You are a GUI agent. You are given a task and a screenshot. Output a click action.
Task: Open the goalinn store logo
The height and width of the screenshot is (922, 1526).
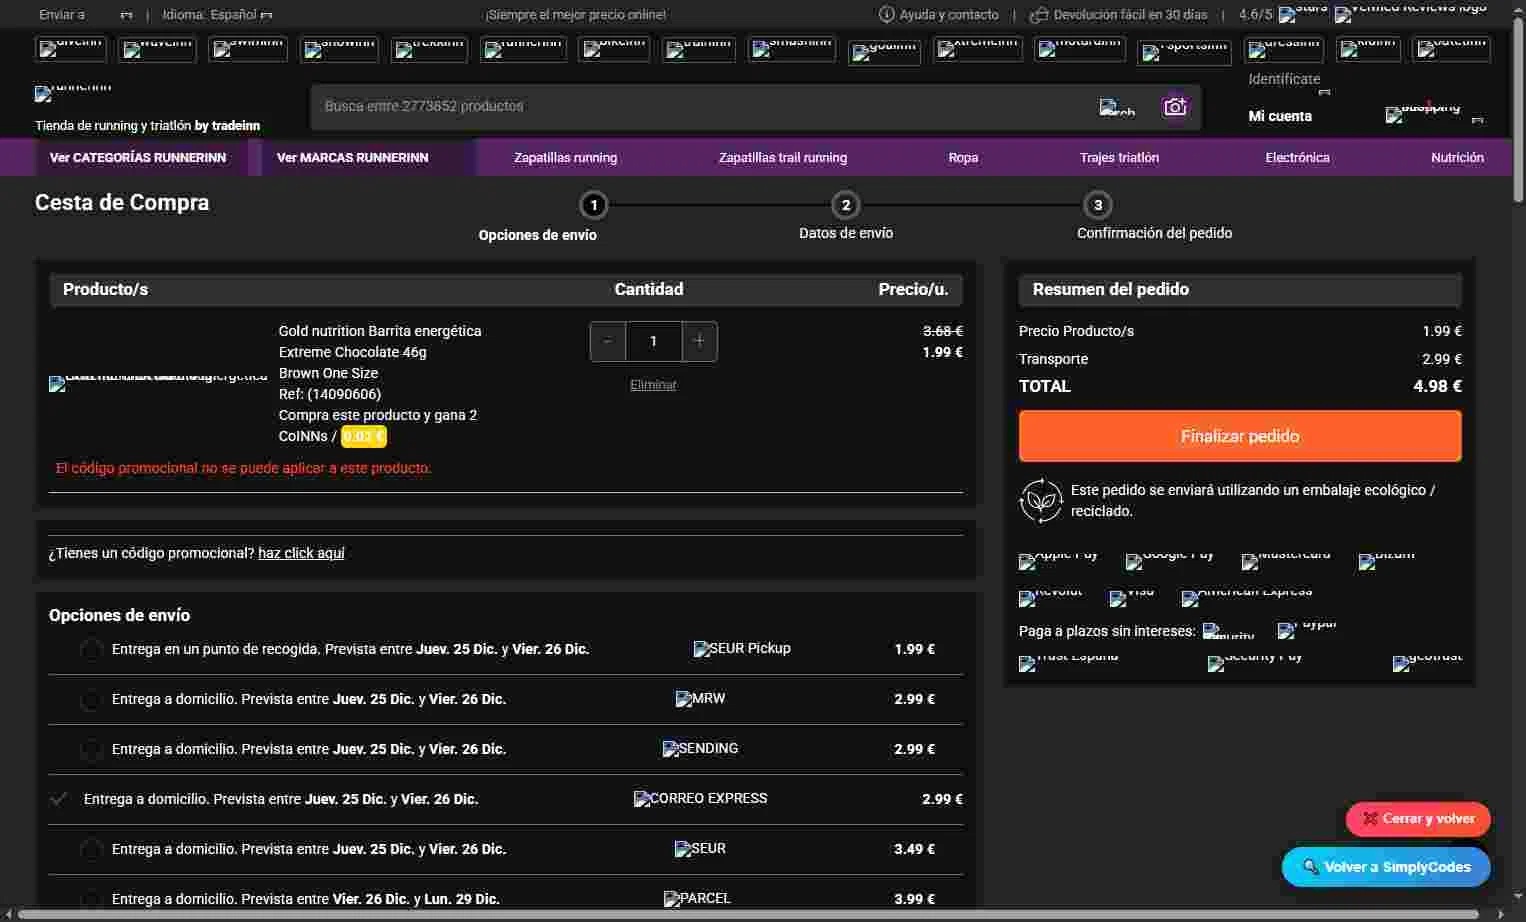coord(884,52)
